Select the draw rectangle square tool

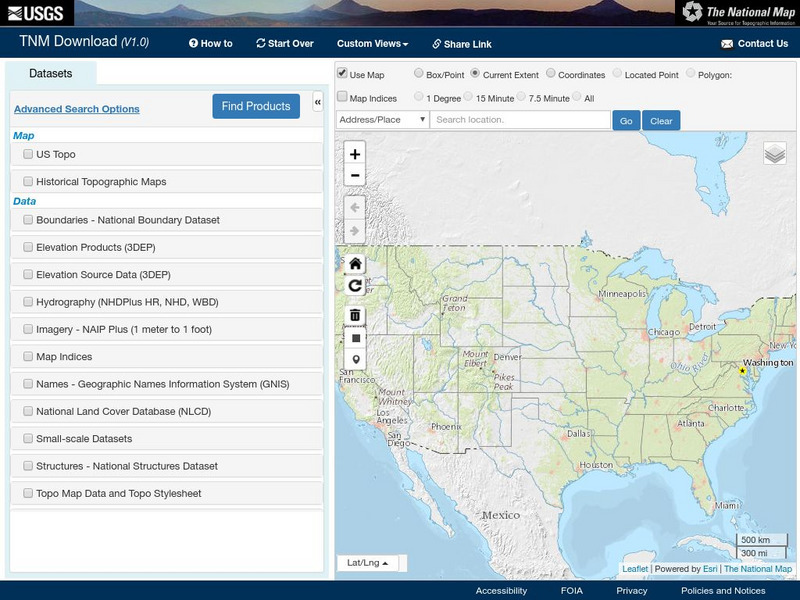point(355,338)
